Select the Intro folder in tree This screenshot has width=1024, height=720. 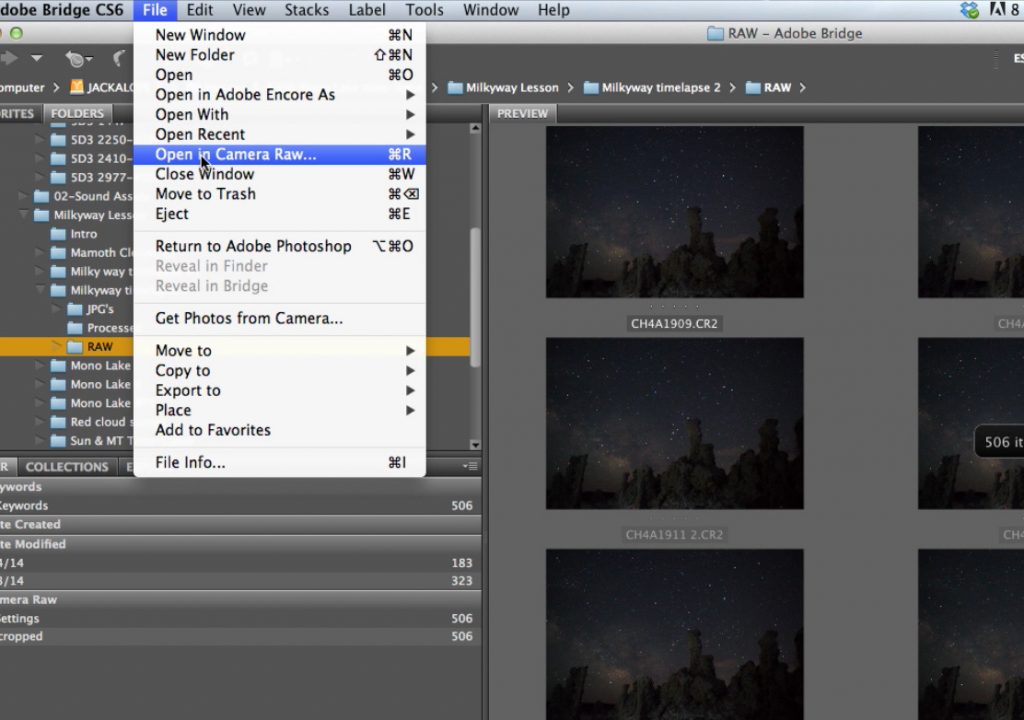tap(74, 234)
